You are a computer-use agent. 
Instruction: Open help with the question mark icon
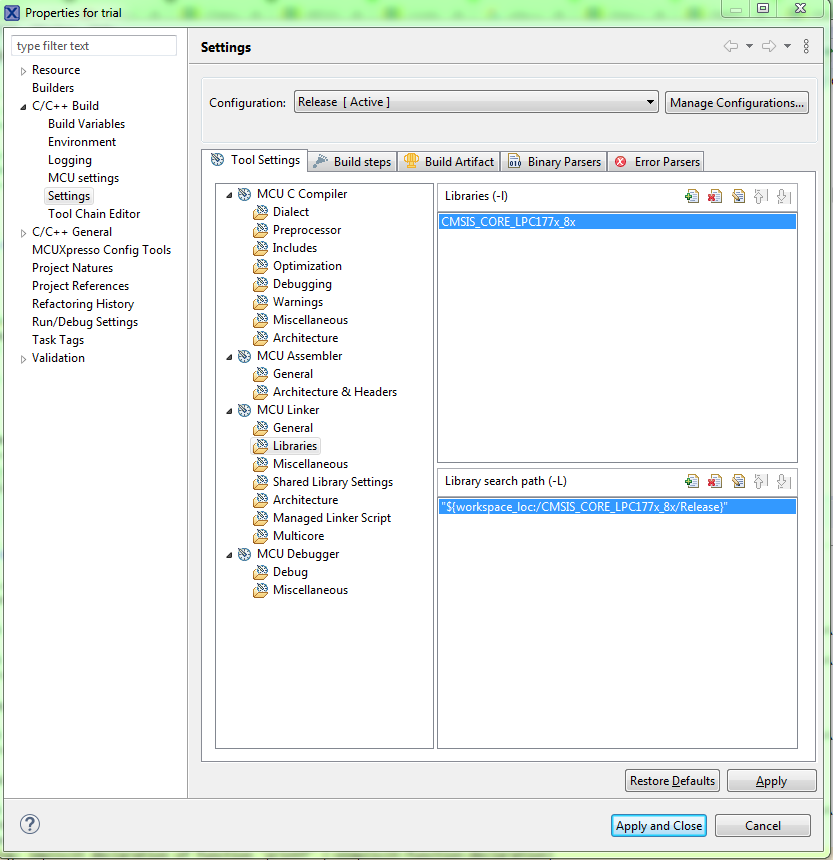(30, 824)
